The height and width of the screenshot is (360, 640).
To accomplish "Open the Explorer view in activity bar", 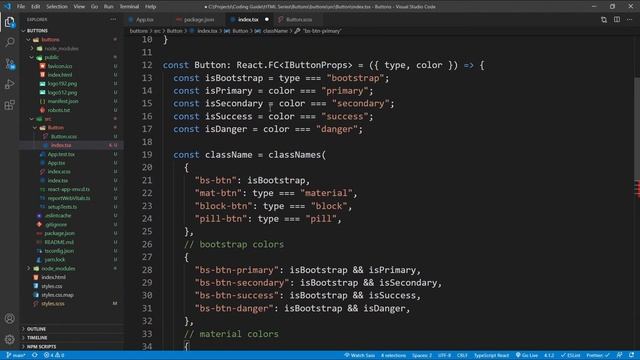I will [9, 22].
